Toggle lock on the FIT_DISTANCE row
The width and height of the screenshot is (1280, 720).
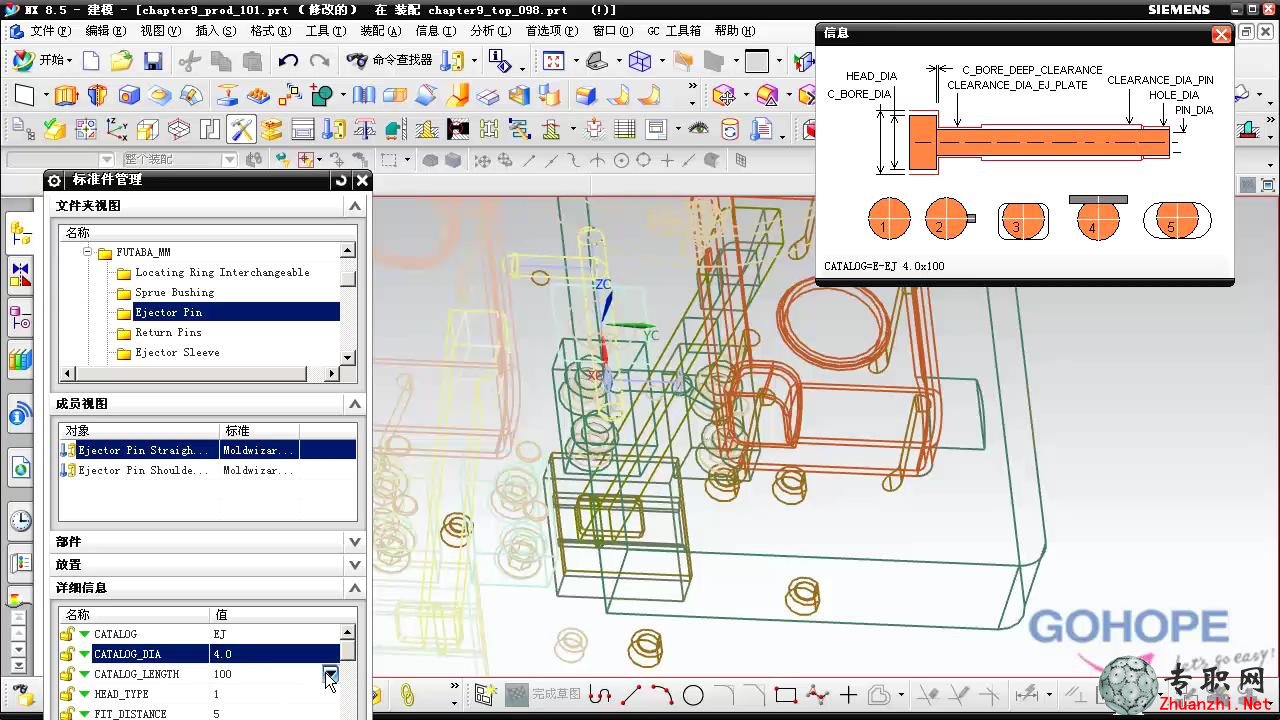tap(67, 714)
